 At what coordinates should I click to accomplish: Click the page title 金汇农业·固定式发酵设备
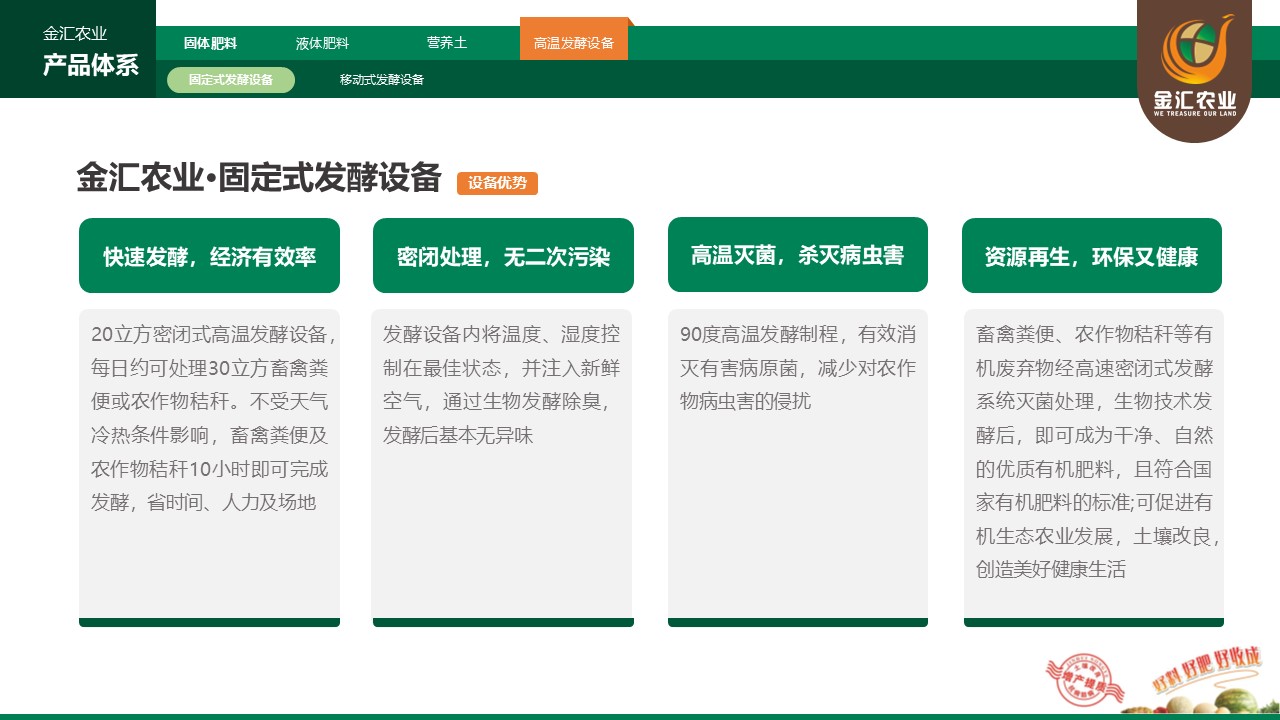click(x=259, y=177)
